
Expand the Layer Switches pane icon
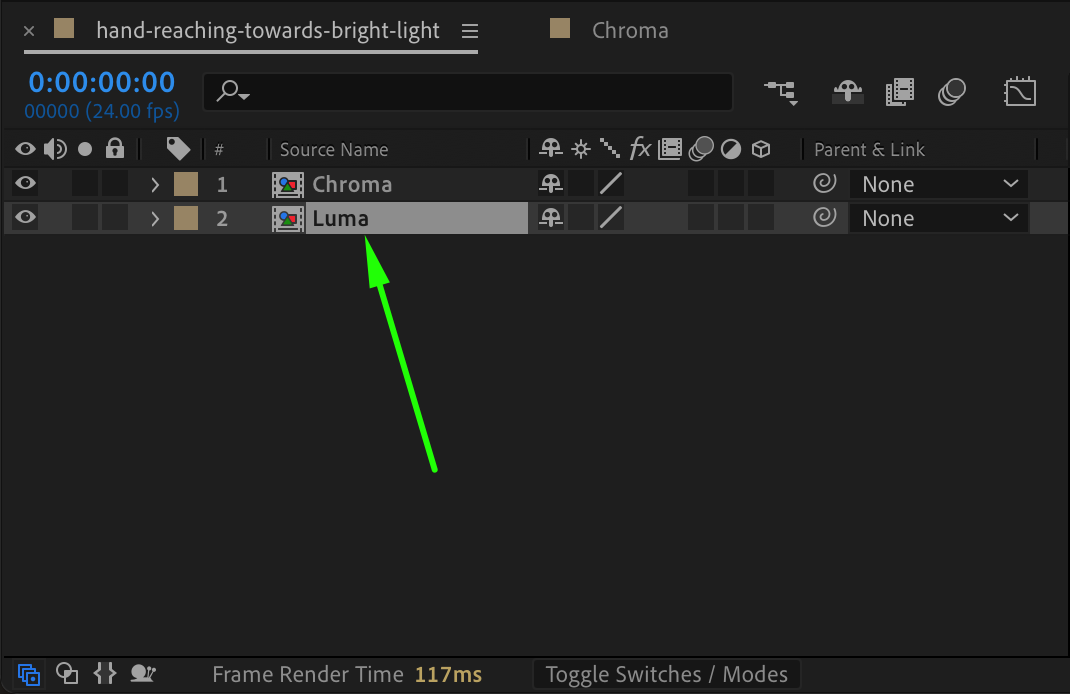(x=28, y=674)
